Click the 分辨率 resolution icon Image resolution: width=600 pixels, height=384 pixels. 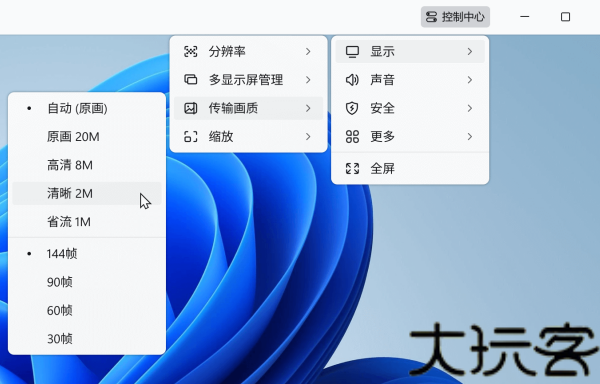[x=191, y=51]
